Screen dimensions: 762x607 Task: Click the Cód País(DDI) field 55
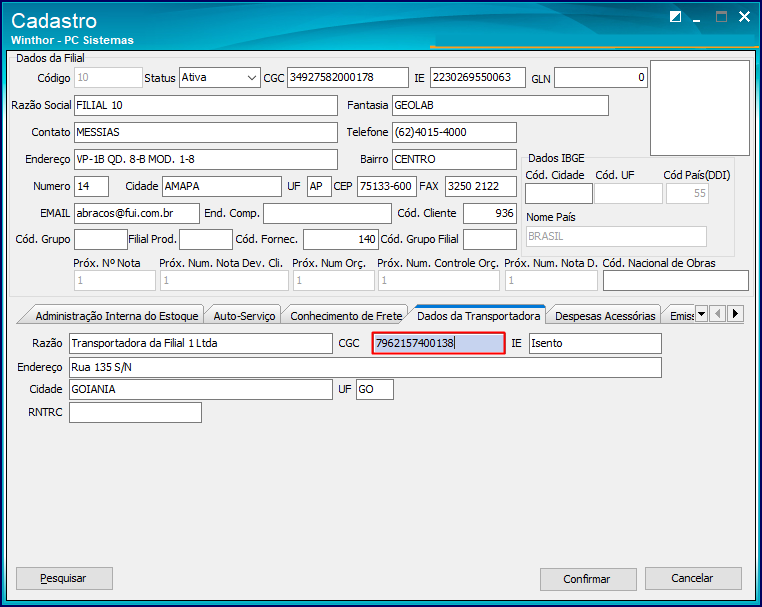tap(687, 193)
